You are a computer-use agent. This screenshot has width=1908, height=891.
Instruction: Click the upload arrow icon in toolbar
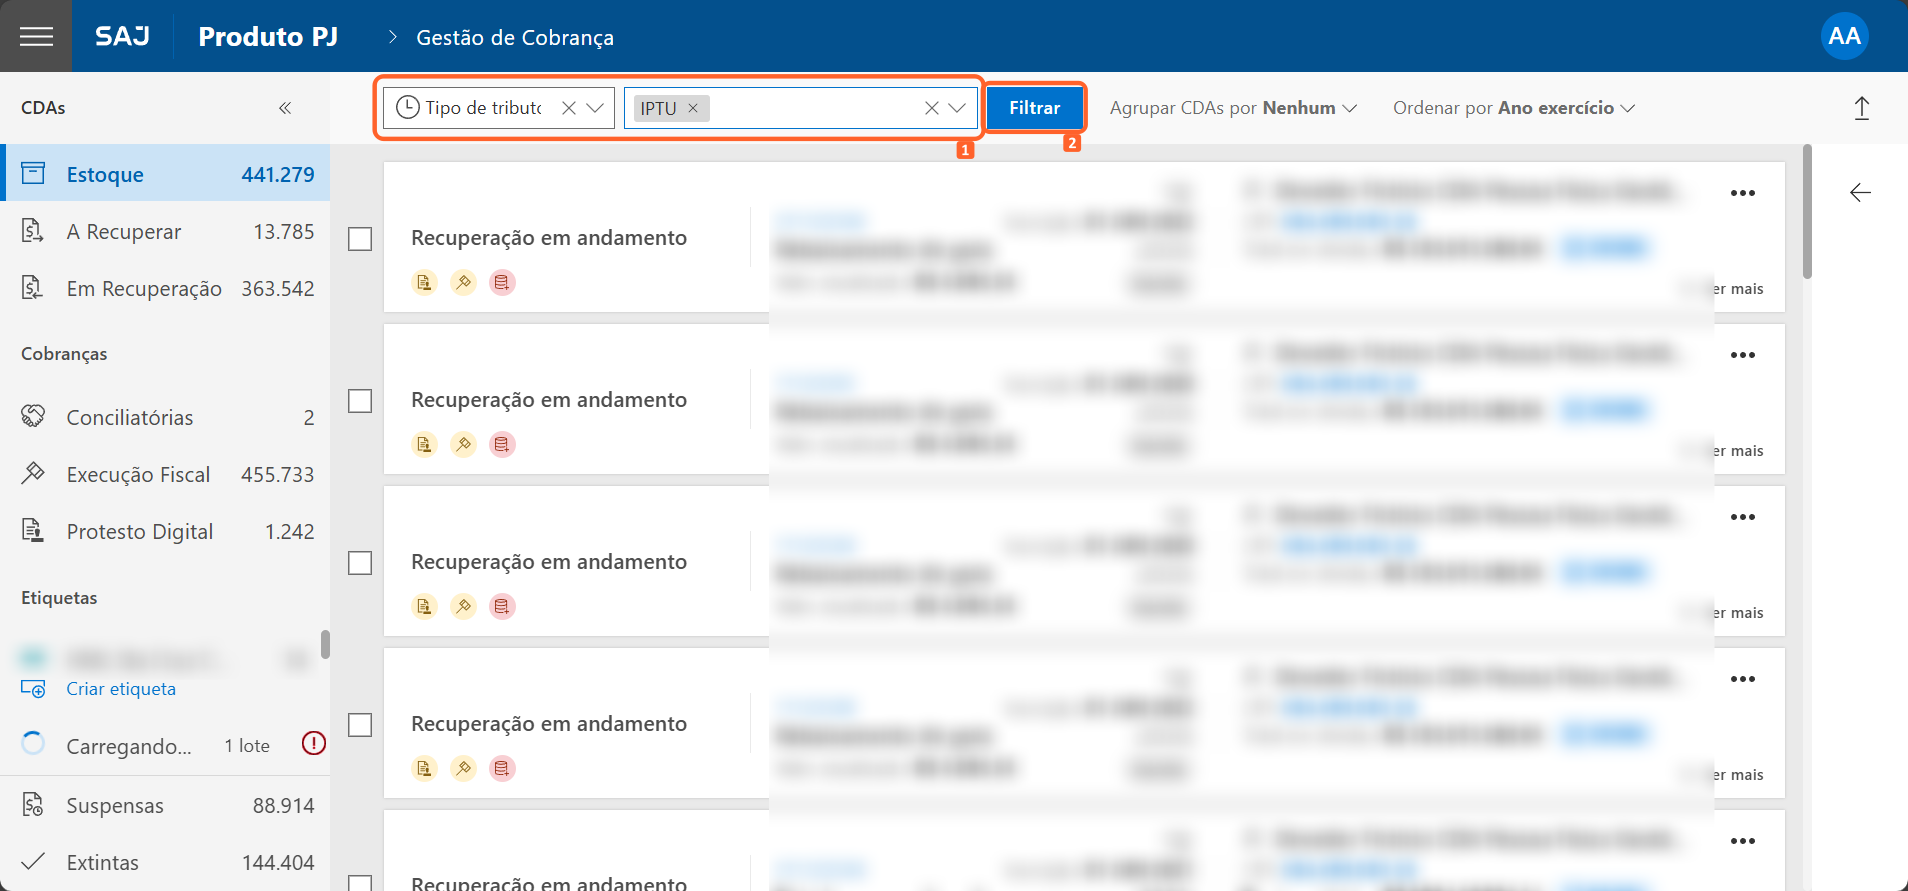(x=1861, y=108)
